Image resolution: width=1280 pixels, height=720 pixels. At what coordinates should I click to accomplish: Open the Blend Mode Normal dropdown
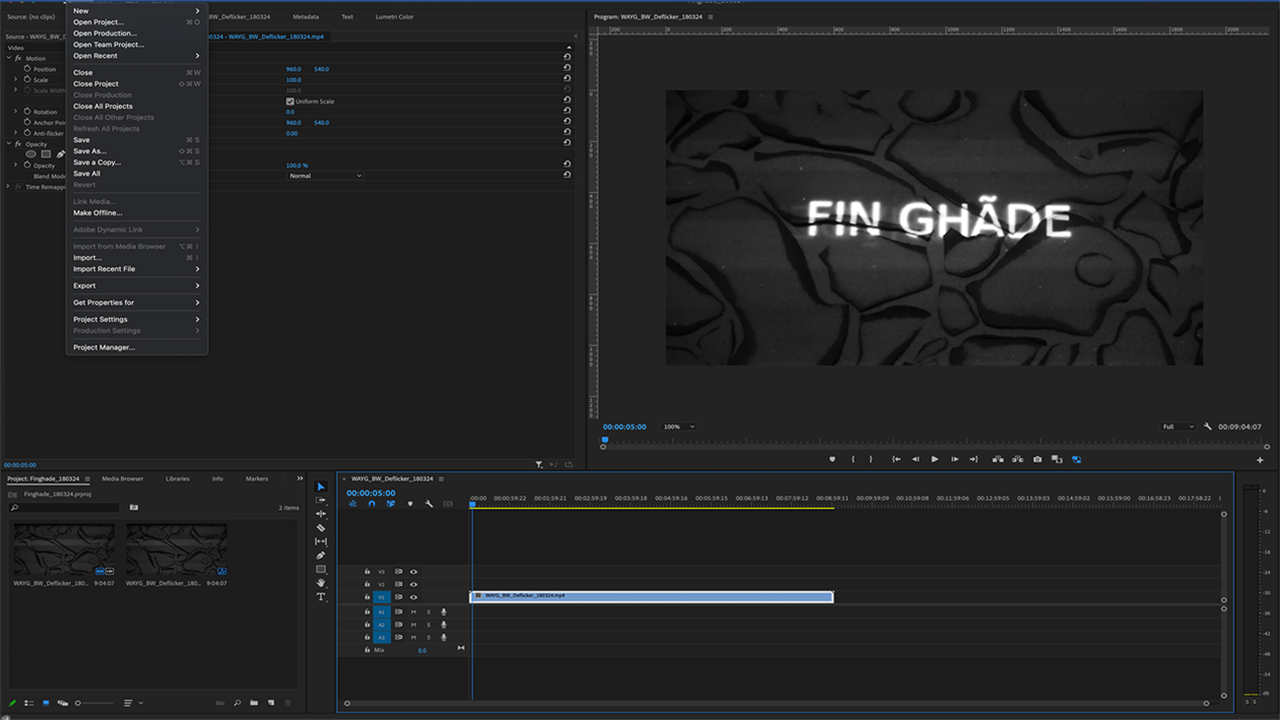click(x=325, y=176)
